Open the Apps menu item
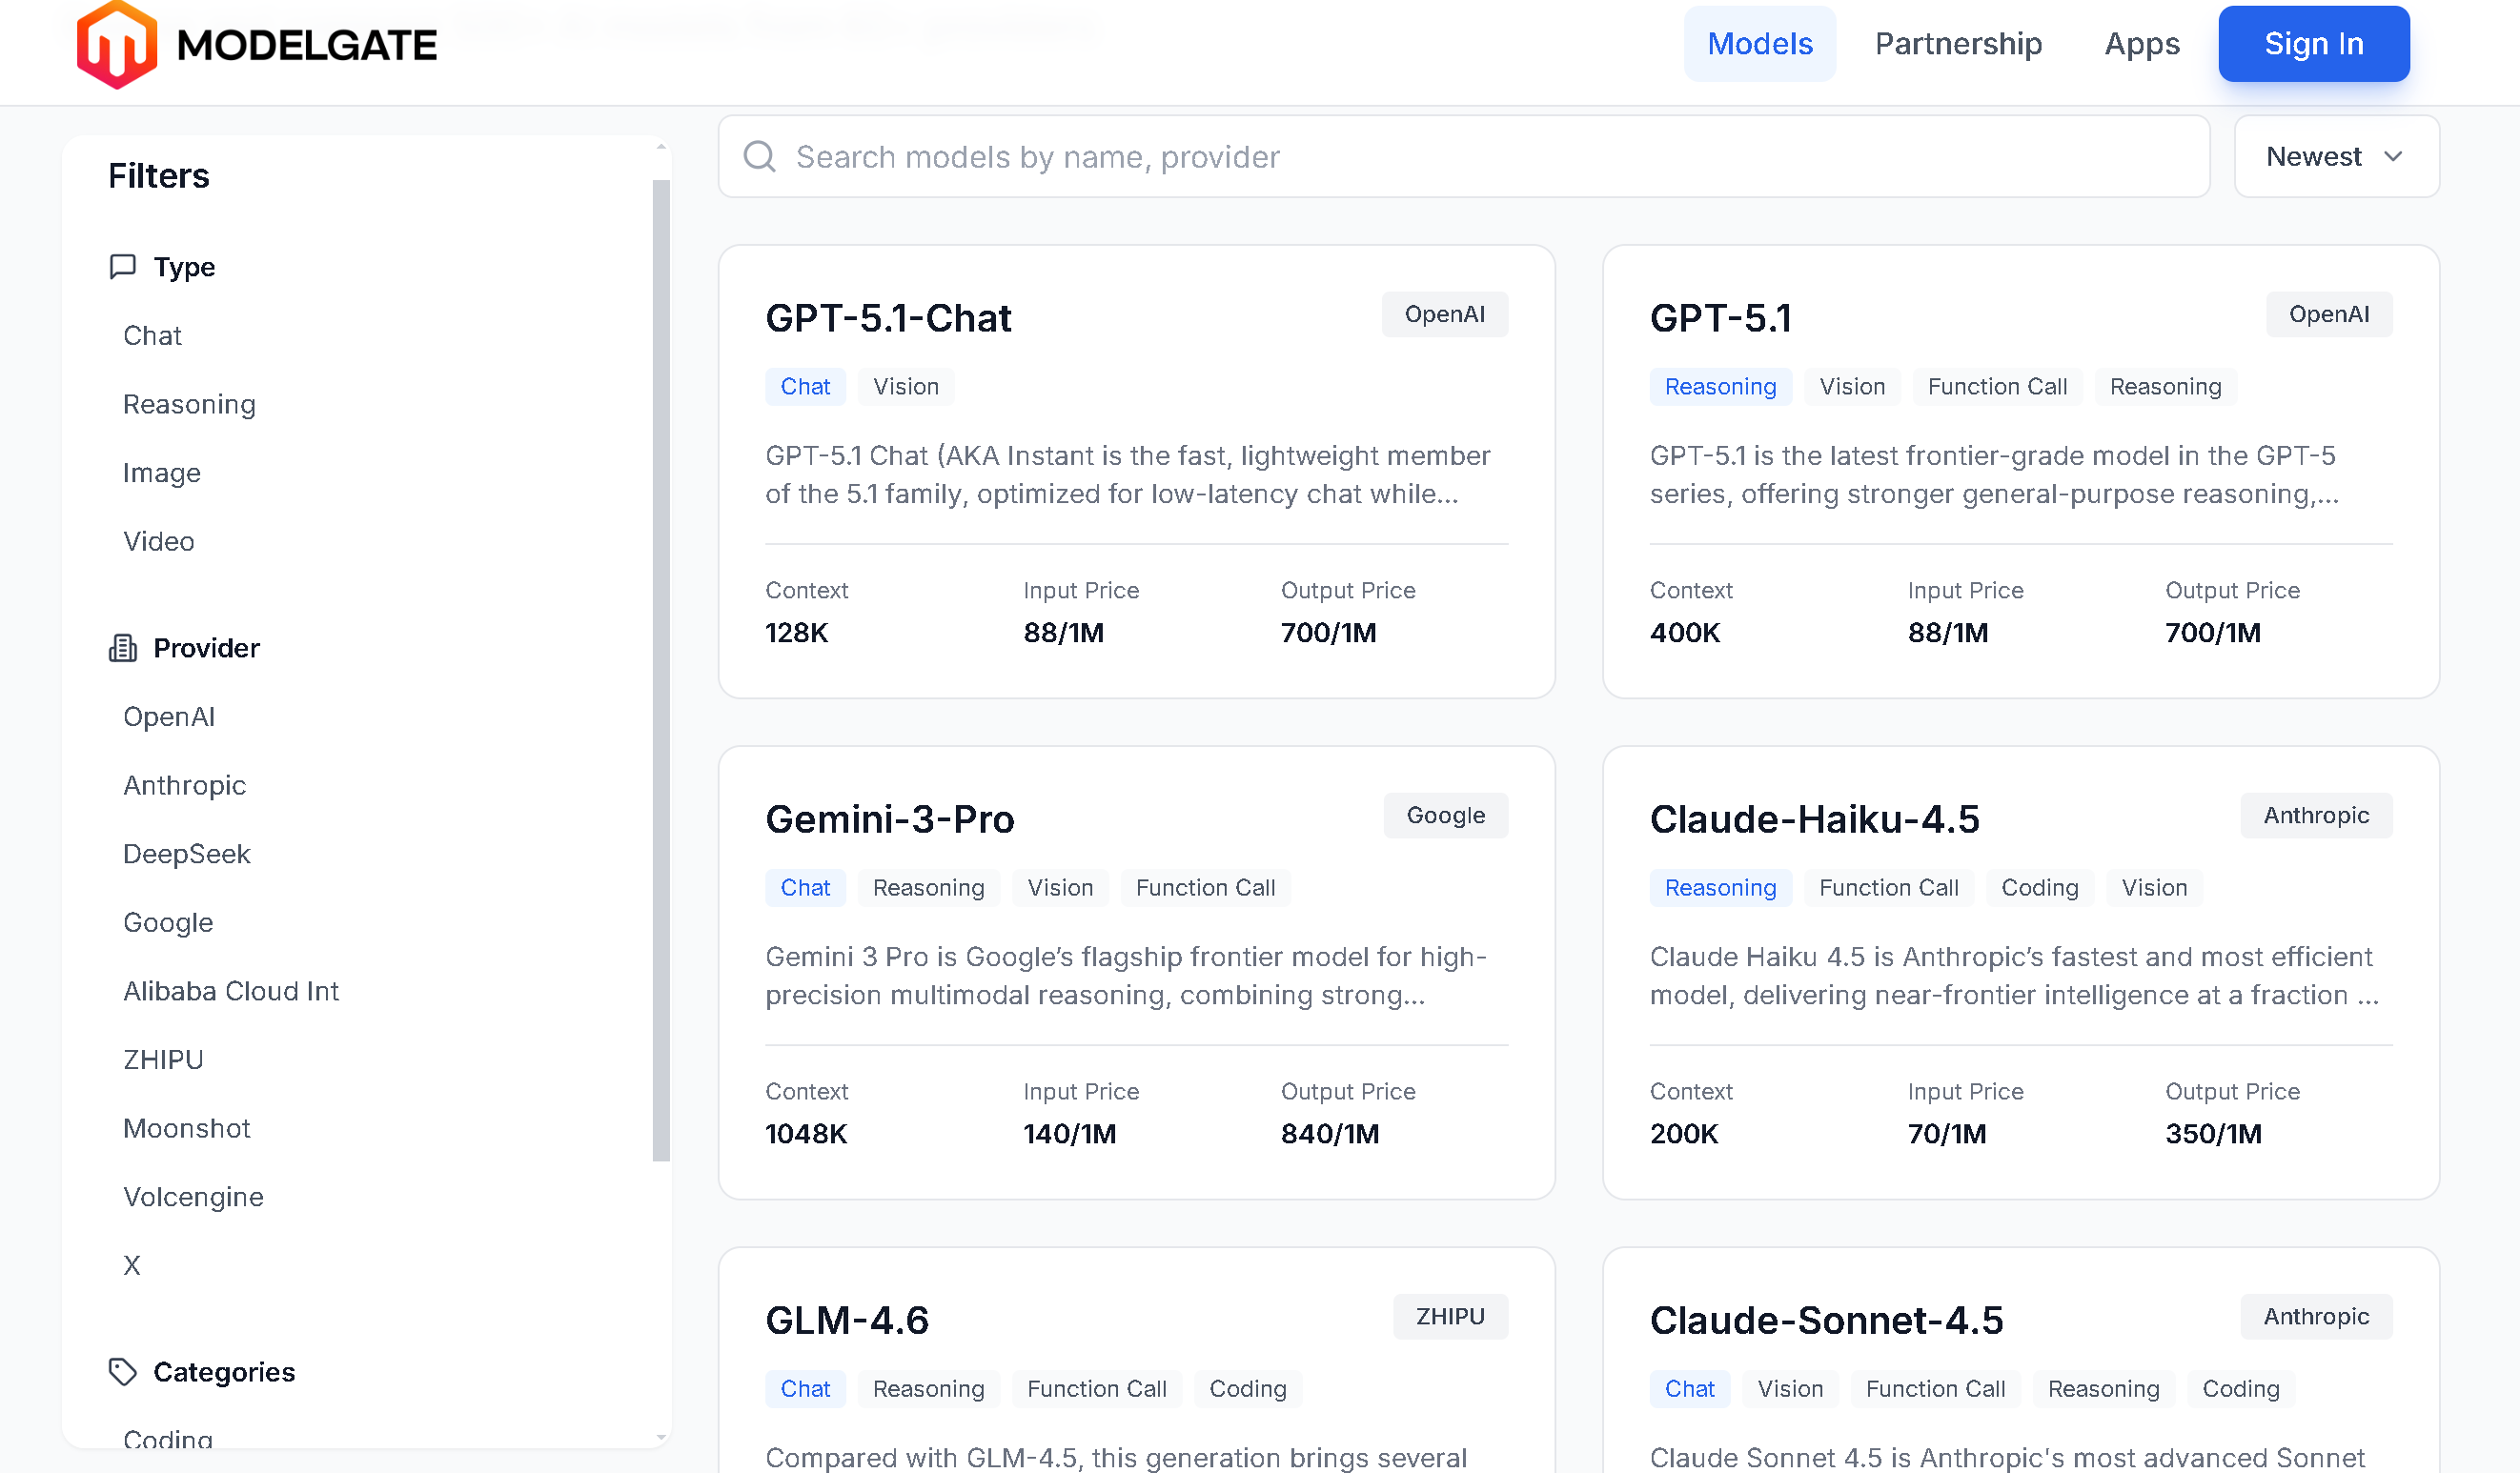The image size is (2520, 1473). 2141,44
